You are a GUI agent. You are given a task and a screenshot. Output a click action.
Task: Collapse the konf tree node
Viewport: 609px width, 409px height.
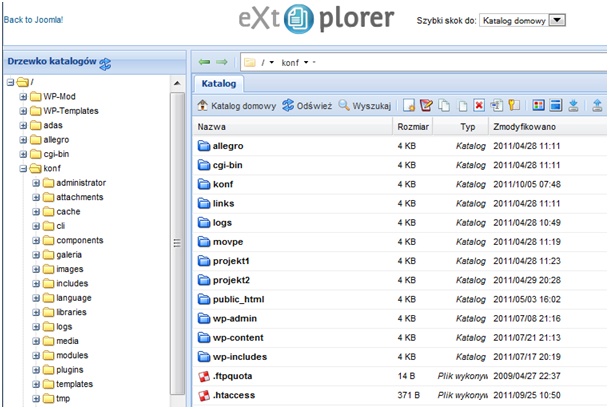click(23, 168)
